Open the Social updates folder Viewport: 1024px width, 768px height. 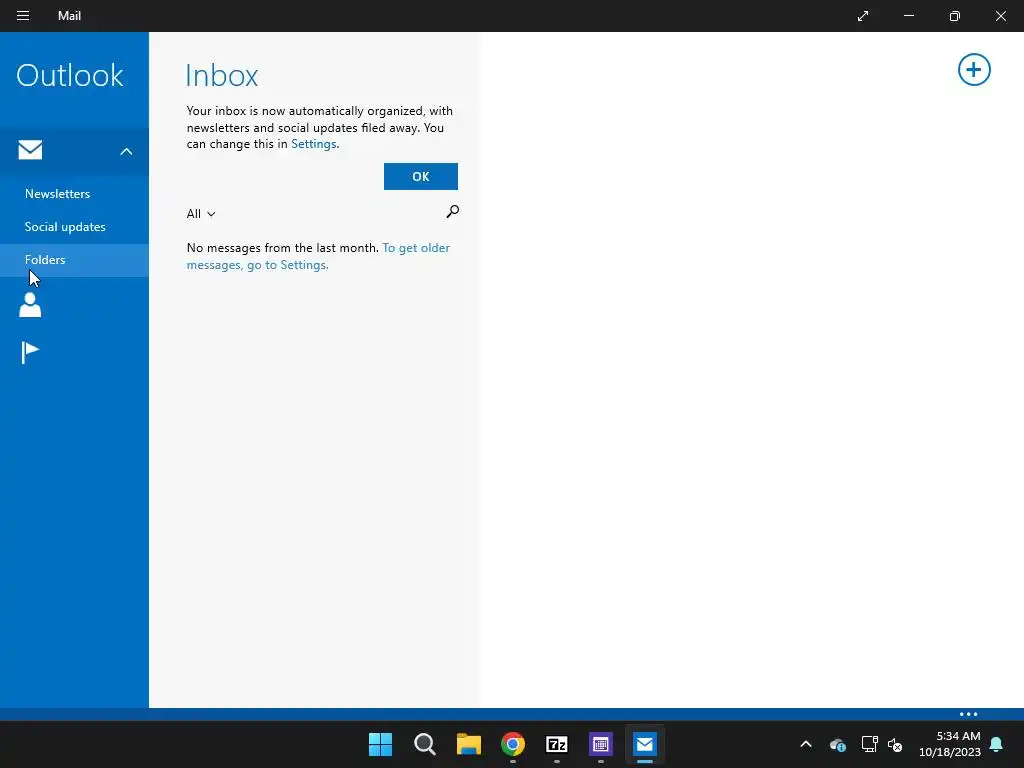pos(65,227)
